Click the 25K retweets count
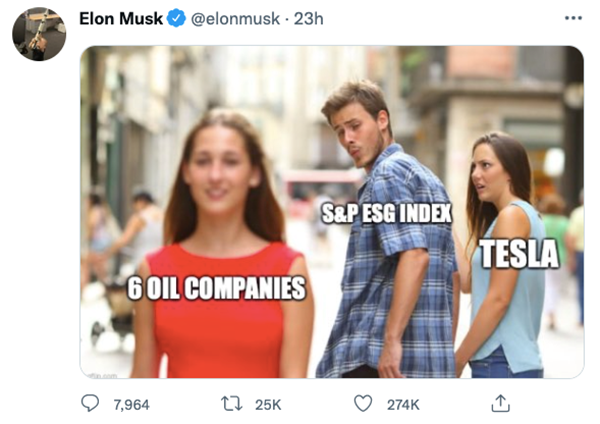This screenshot has width=600, height=424. pos(268,404)
